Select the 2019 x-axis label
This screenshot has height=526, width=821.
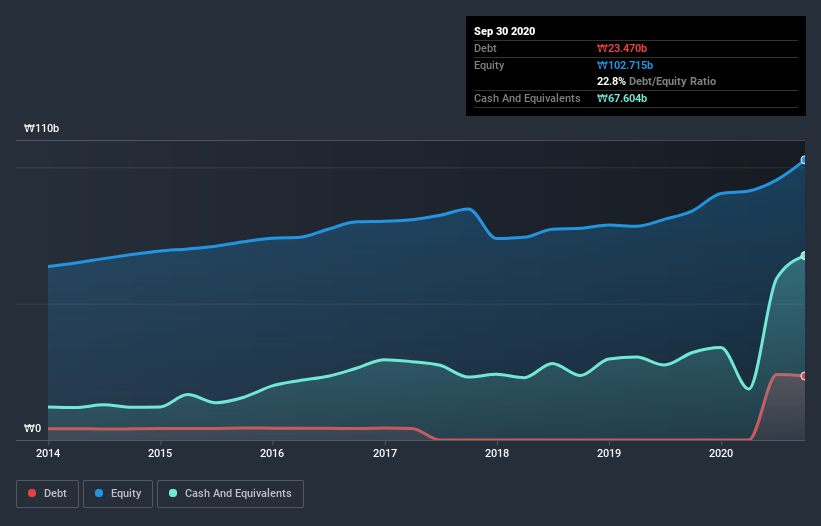coord(609,453)
